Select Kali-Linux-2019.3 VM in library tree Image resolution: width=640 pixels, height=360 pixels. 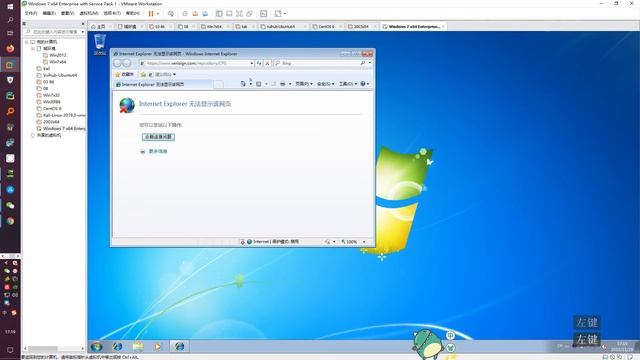(x=64, y=115)
